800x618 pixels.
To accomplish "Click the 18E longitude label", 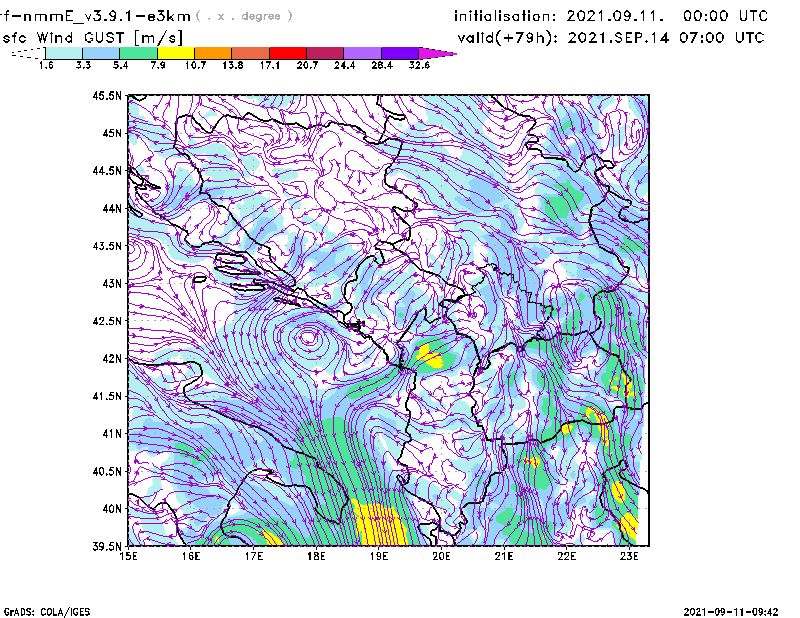I will (x=316, y=556).
